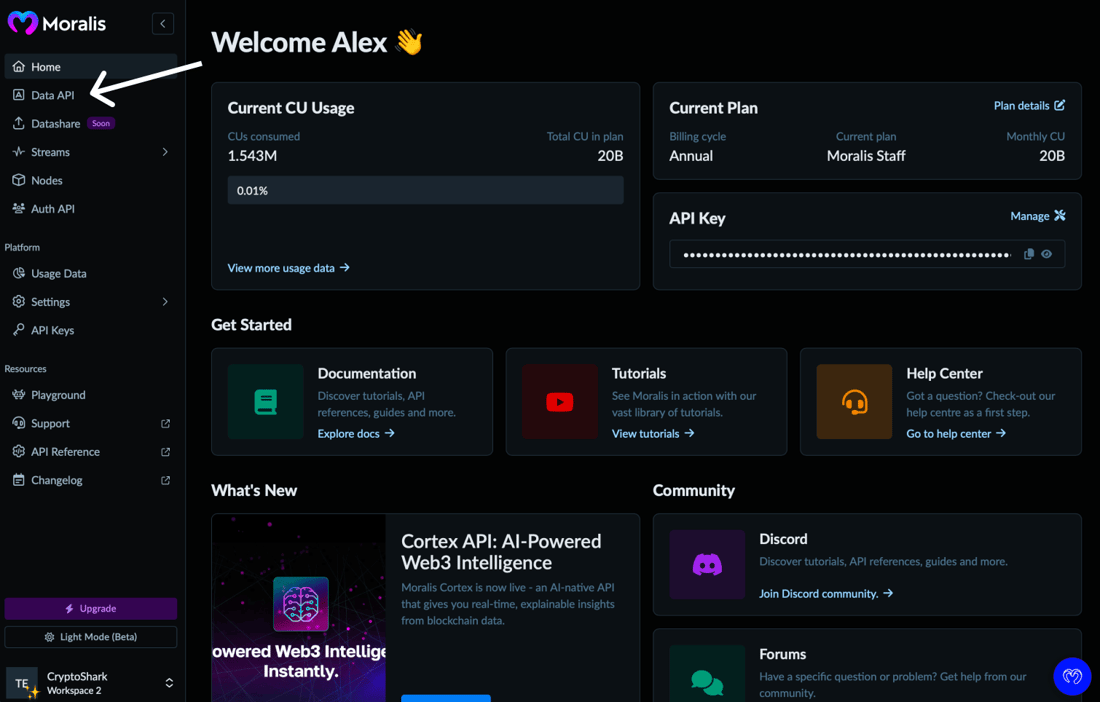The width and height of the screenshot is (1100, 702).
Task: Click the API Keys key icon
Action: point(19,330)
